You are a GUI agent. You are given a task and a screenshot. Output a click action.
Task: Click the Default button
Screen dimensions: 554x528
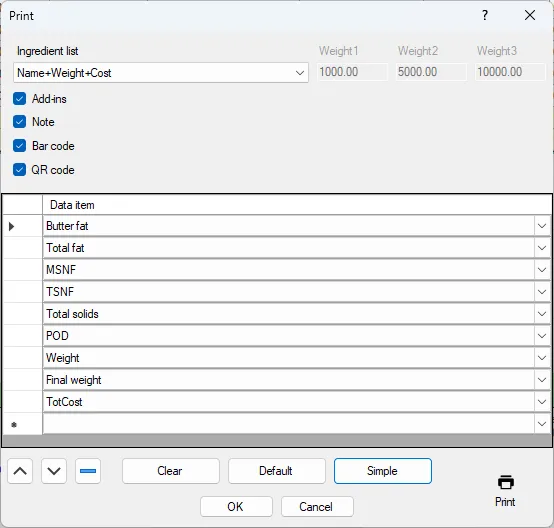[277, 471]
